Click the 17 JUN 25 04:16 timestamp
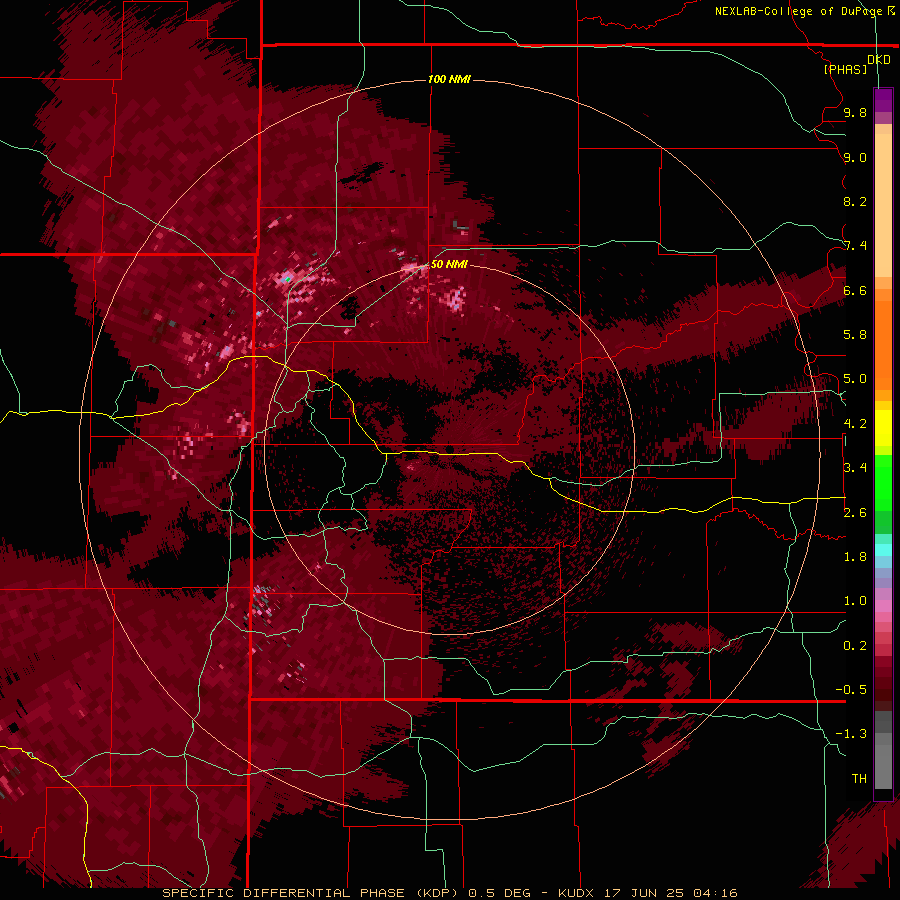This screenshot has width=900, height=900. click(x=670, y=893)
